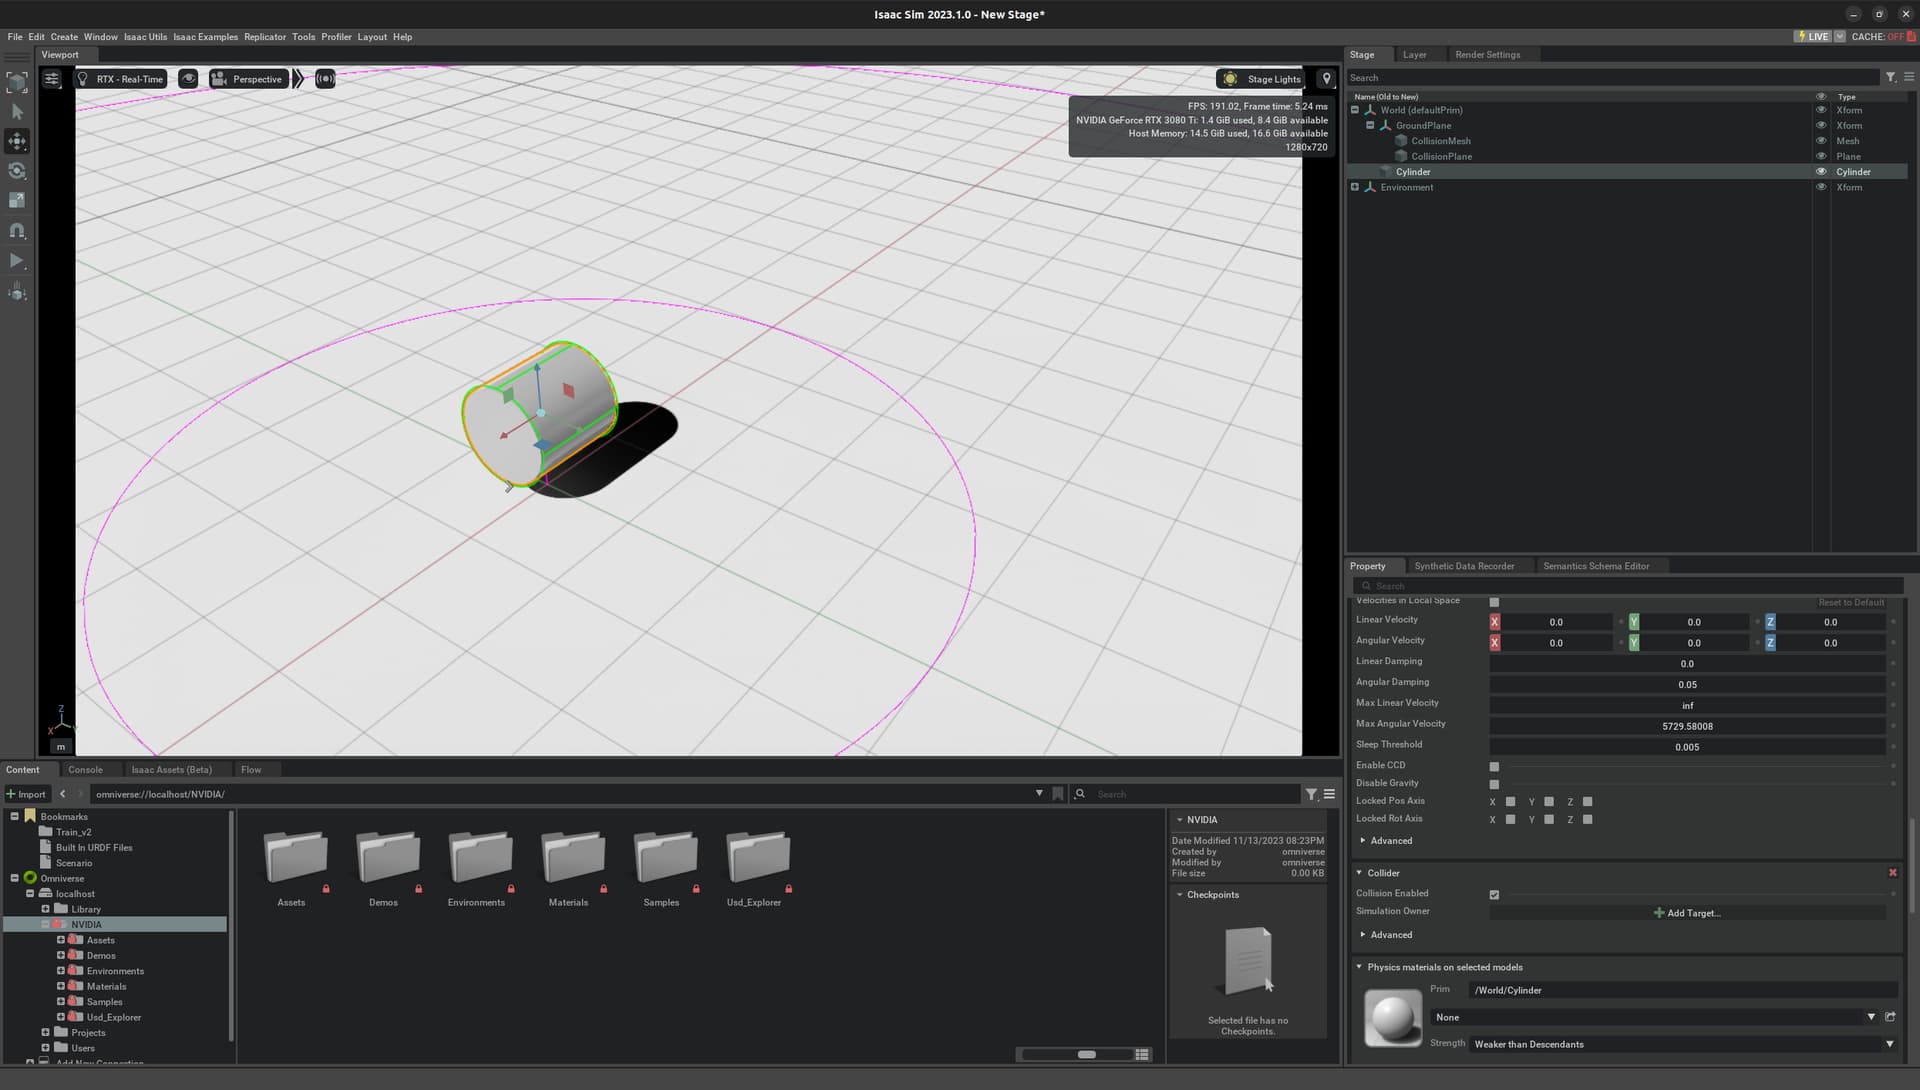
Task: Open viewport settings sliders icon
Action: click(52, 79)
